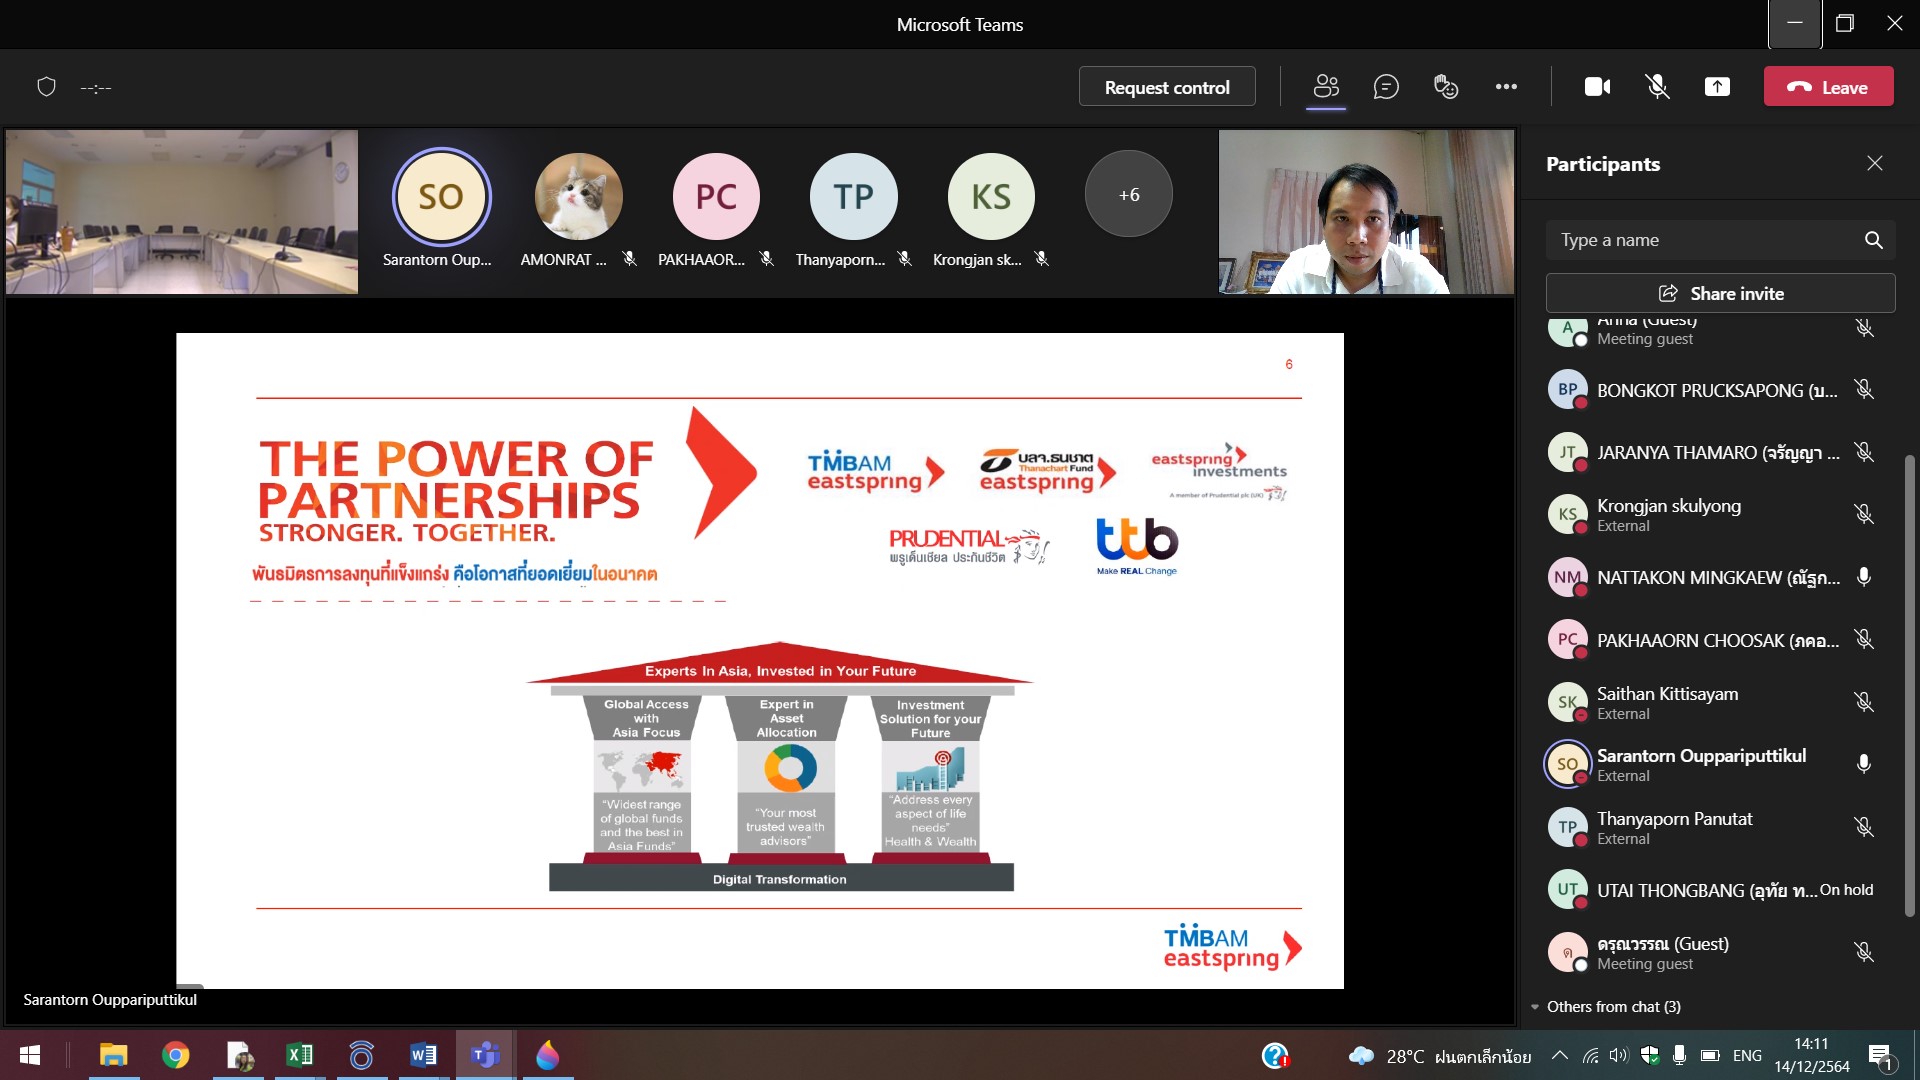Image resolution: width=1920 pixels, height=1080 pixels.
Task: Open weather widget showing 28°C
Action: click(1439, 1056)
